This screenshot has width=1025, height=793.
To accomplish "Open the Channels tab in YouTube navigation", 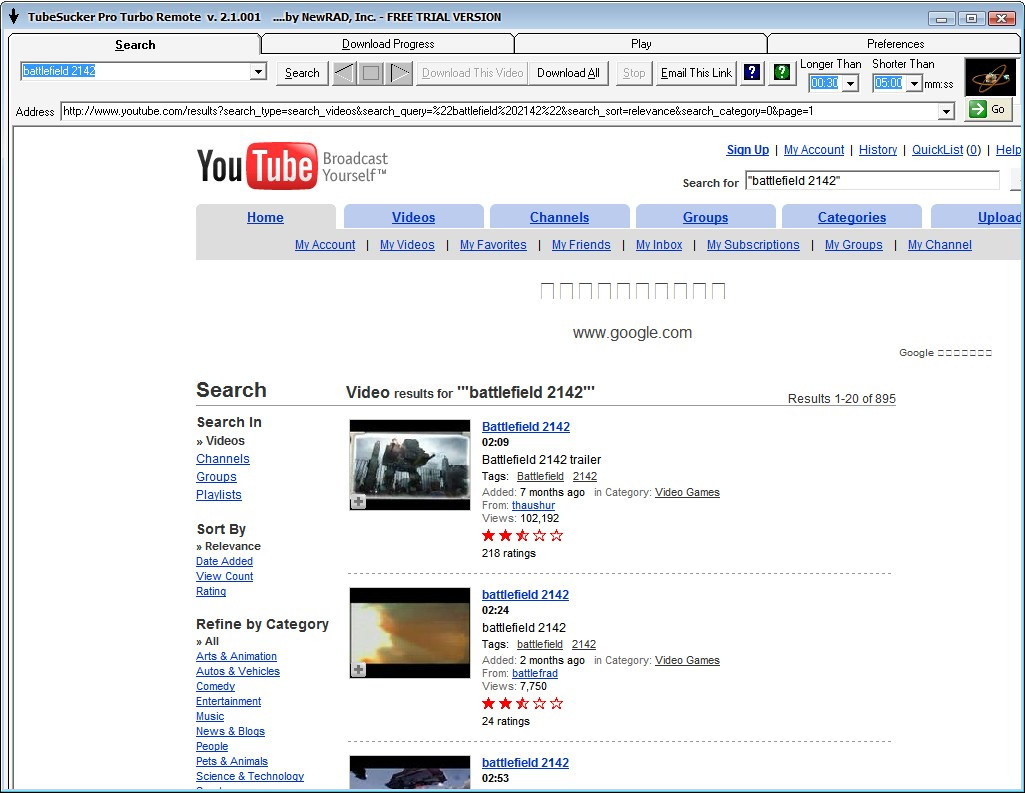I will point(560,217).
